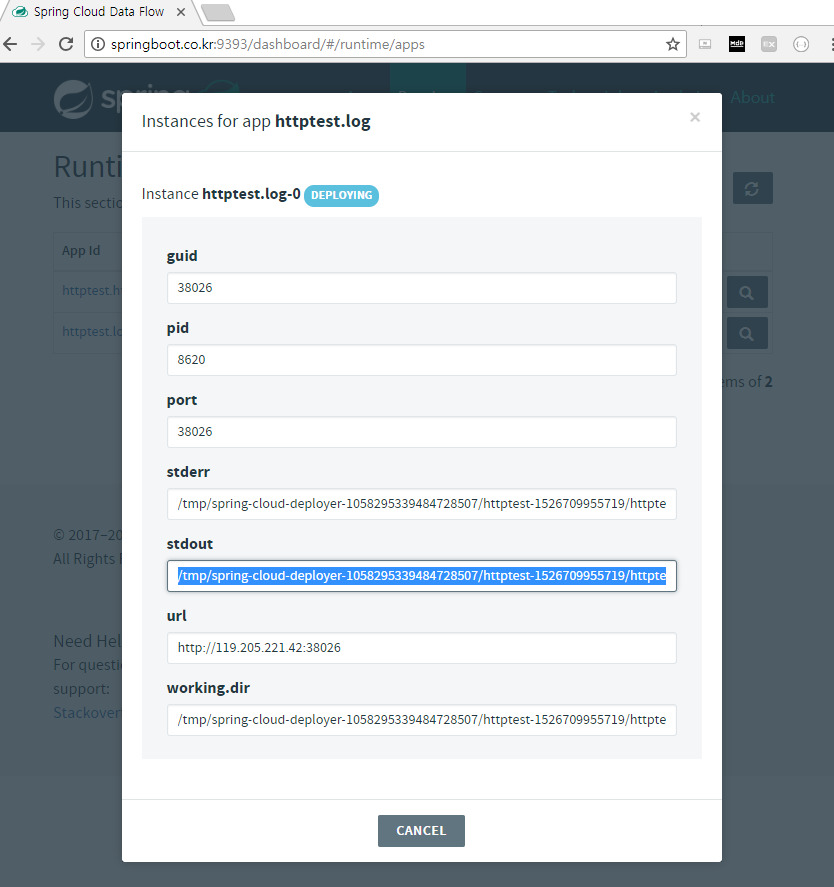
Task: Click the refresh runtime apps icon
Action: pos(752,187)
